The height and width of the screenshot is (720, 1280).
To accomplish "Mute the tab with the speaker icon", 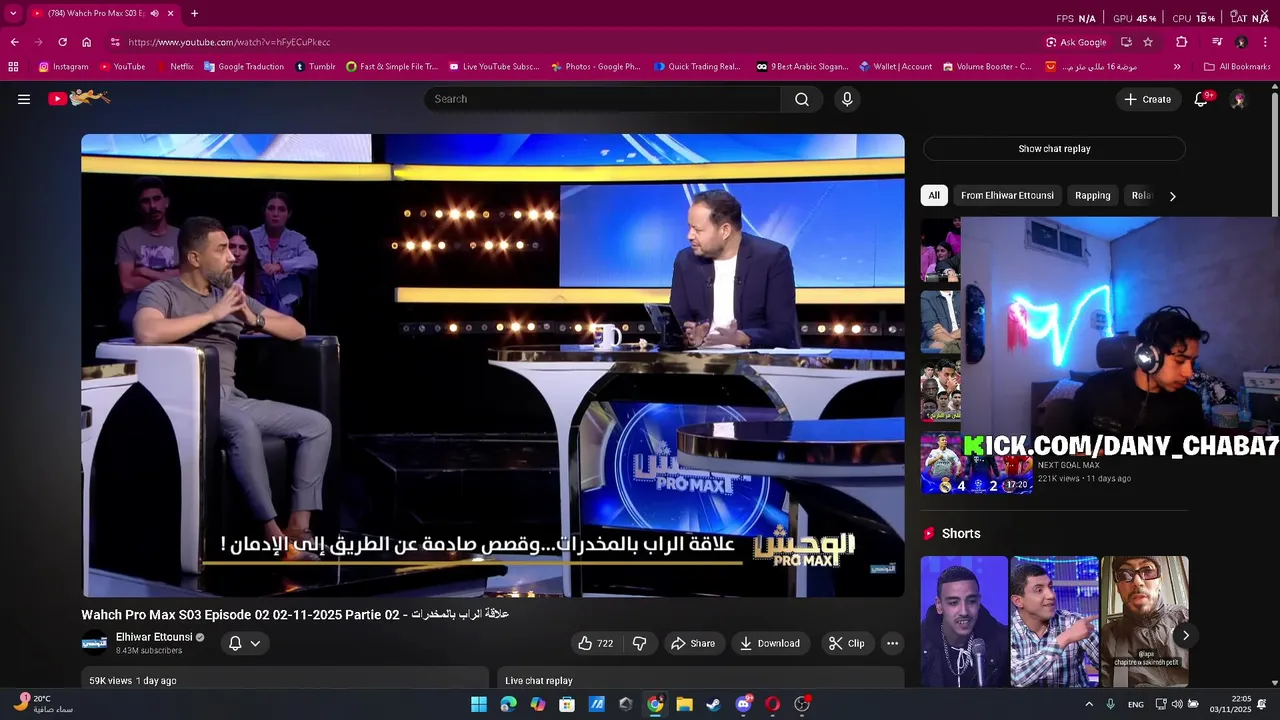I will pyautogui.click(x=154, y=13).
